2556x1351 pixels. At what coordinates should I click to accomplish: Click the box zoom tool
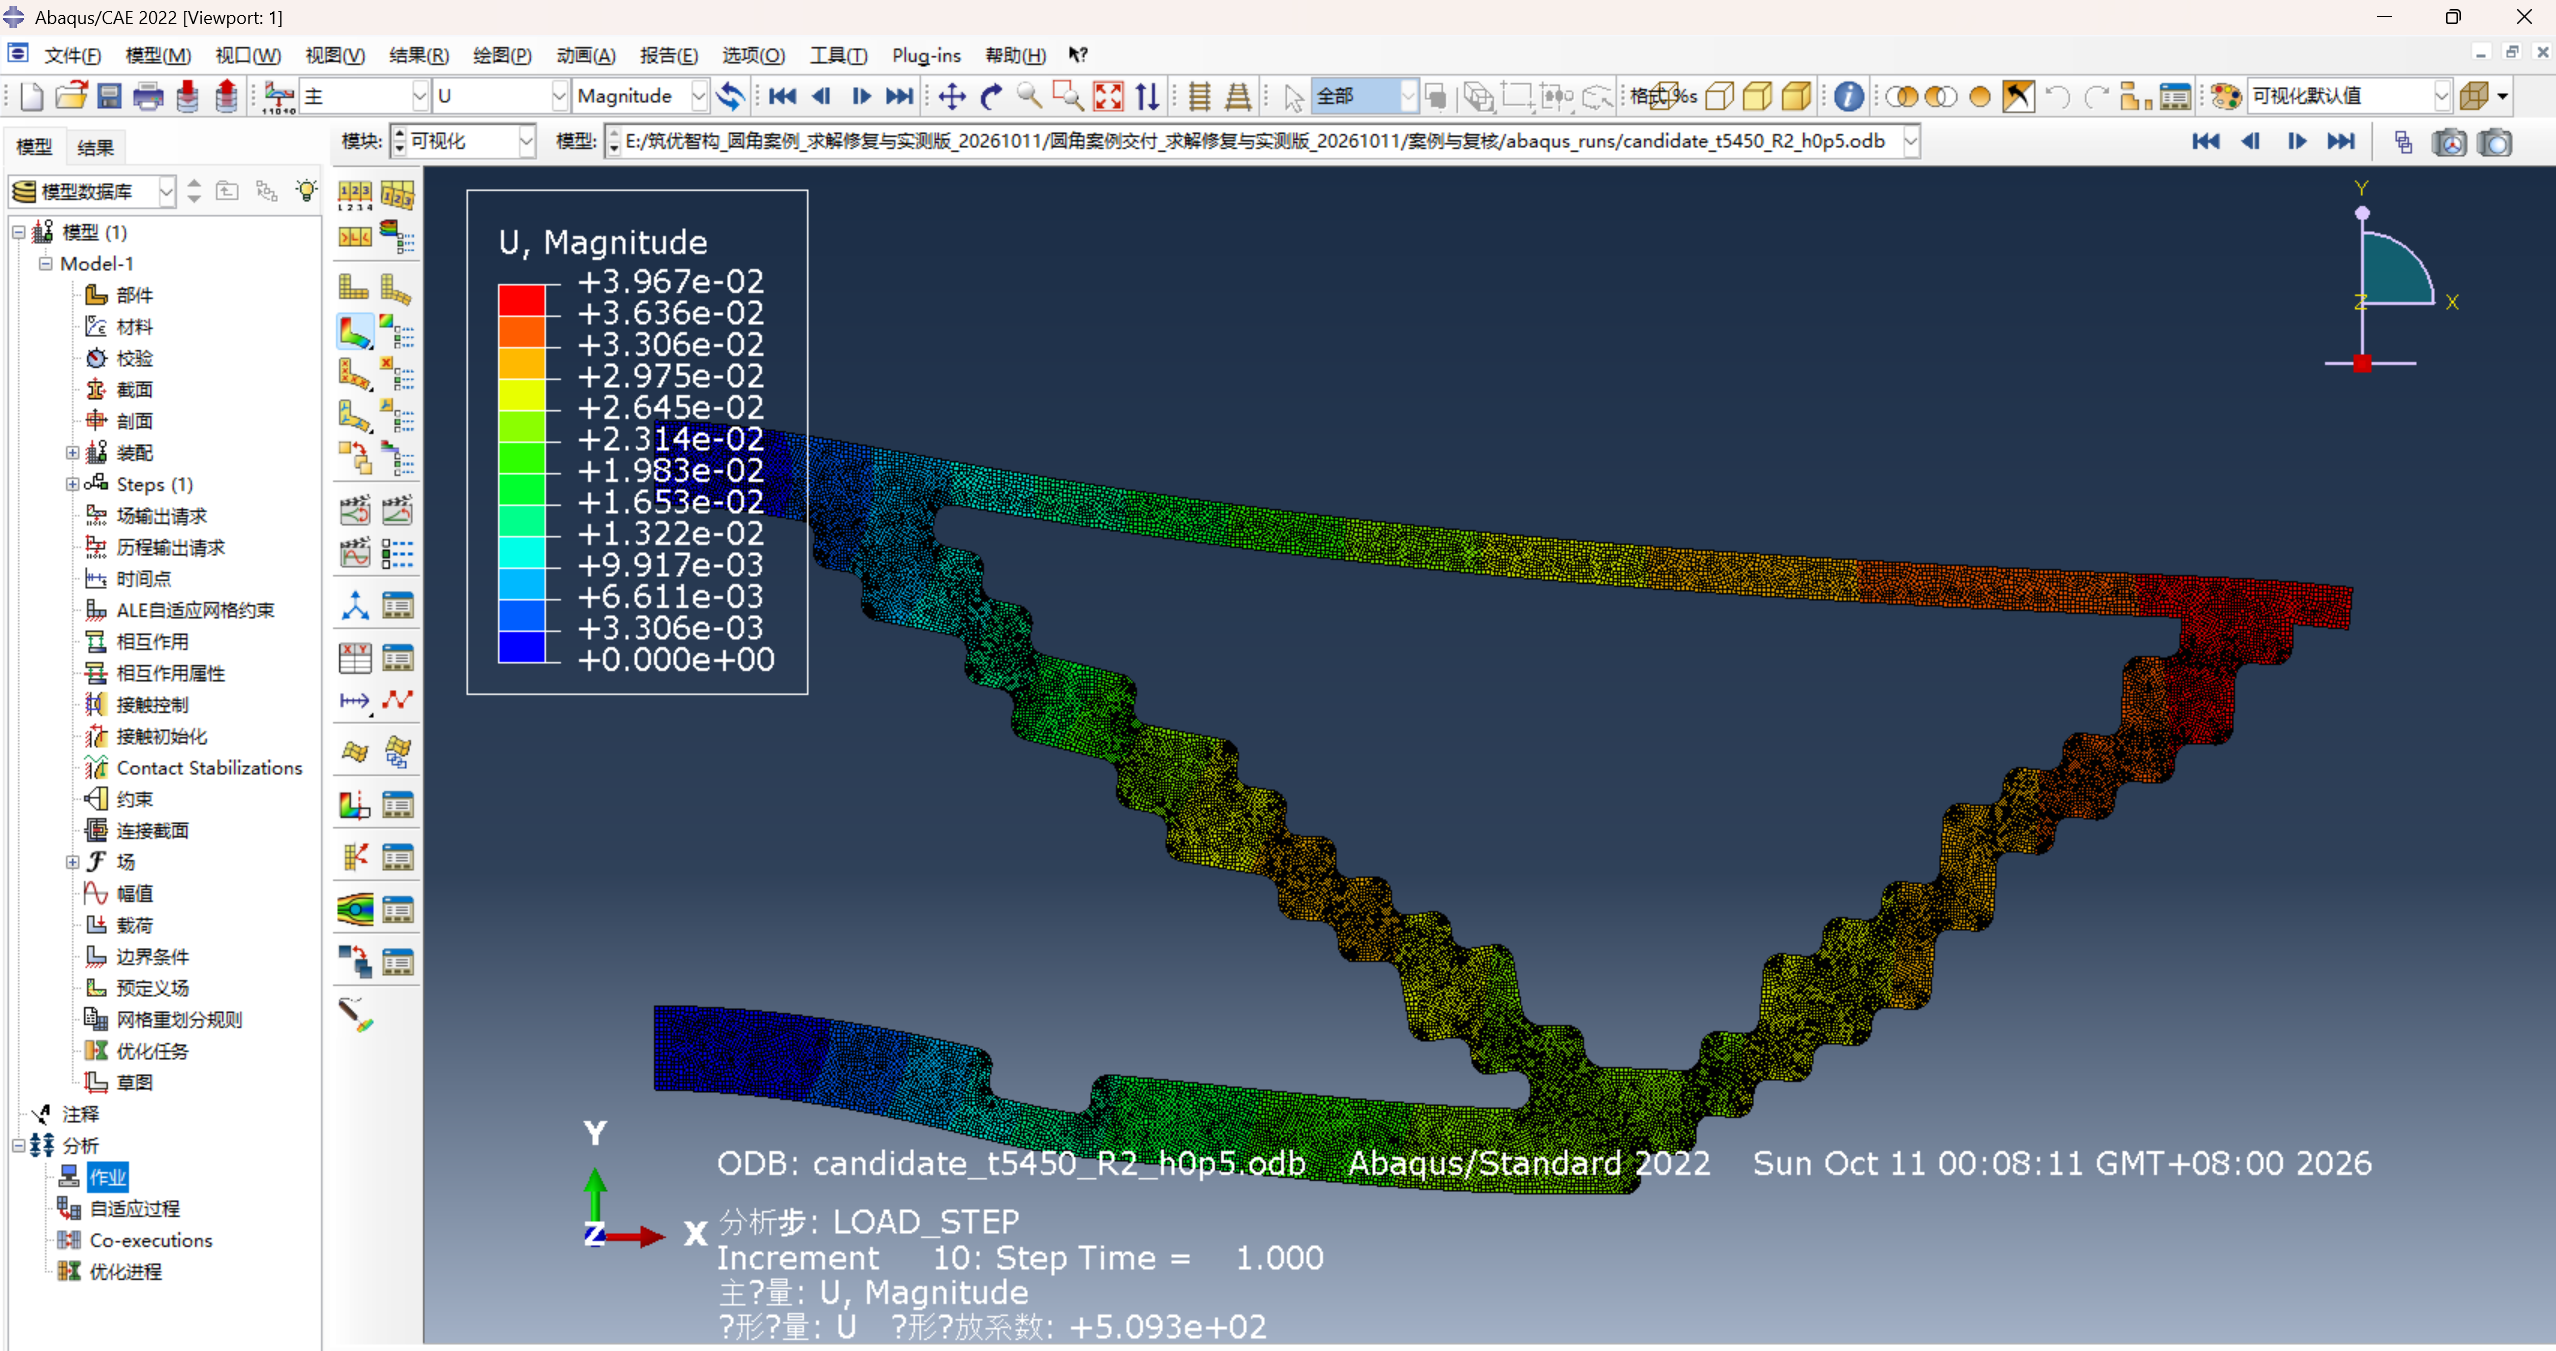[1068, 96]
